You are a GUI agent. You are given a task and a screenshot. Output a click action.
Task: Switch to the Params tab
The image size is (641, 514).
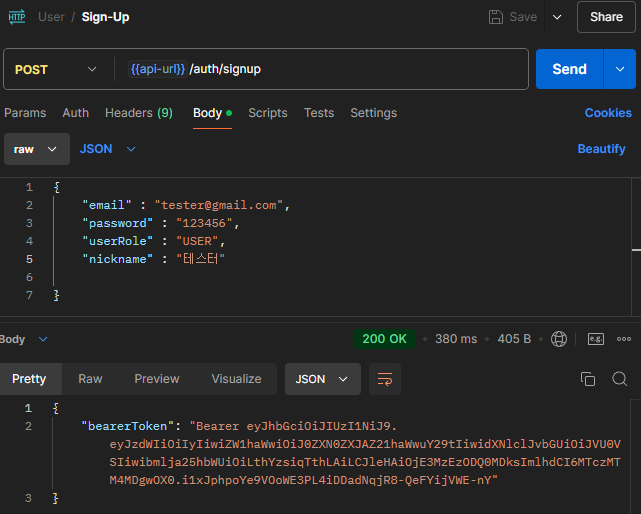(x=25, y=113)
